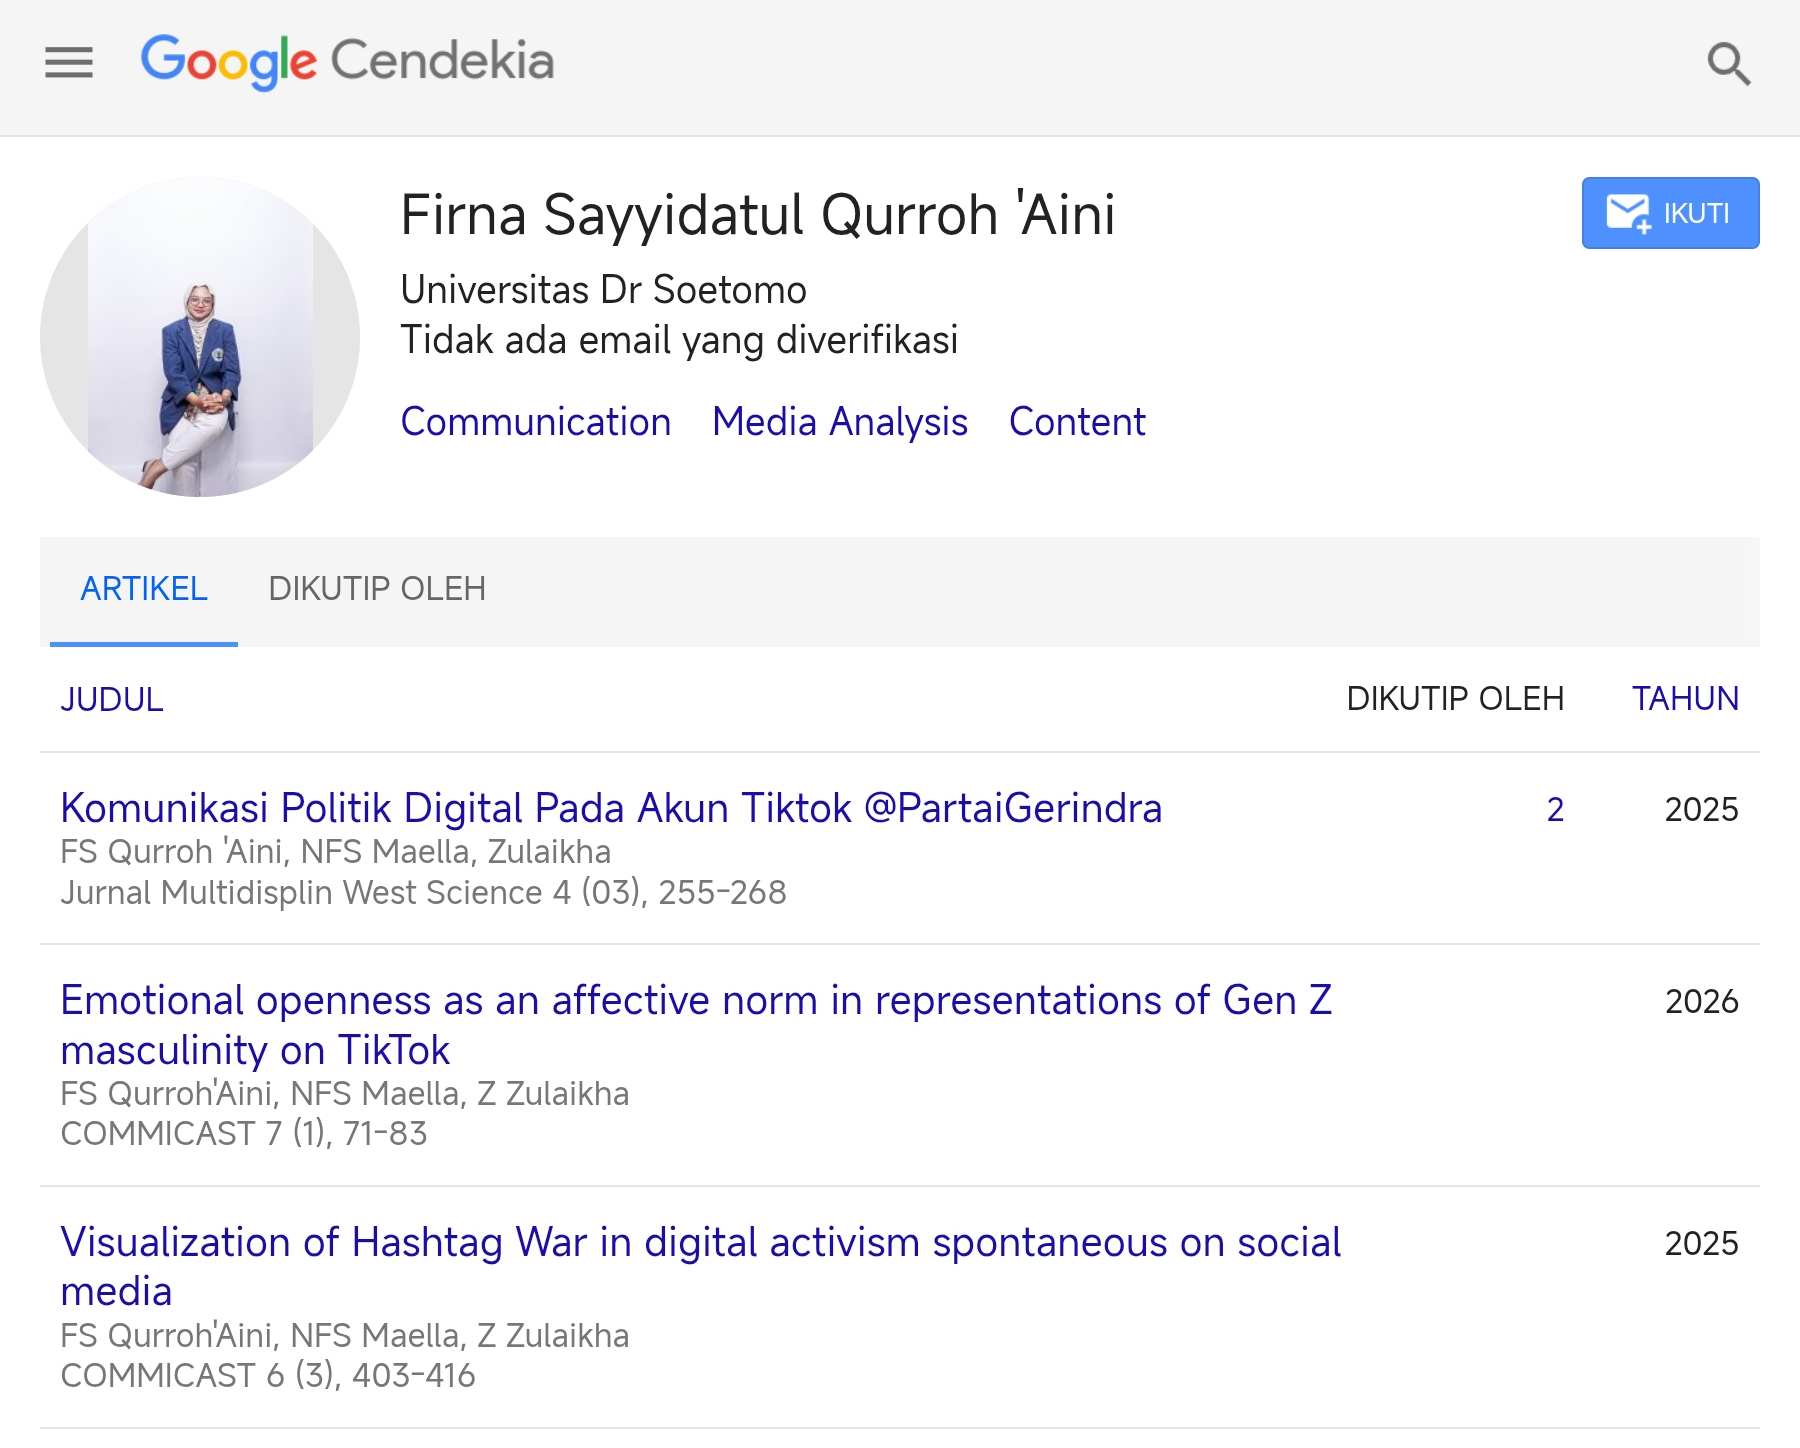
Task: Sort articles by JUDUL column header
Action: (112, 699)
